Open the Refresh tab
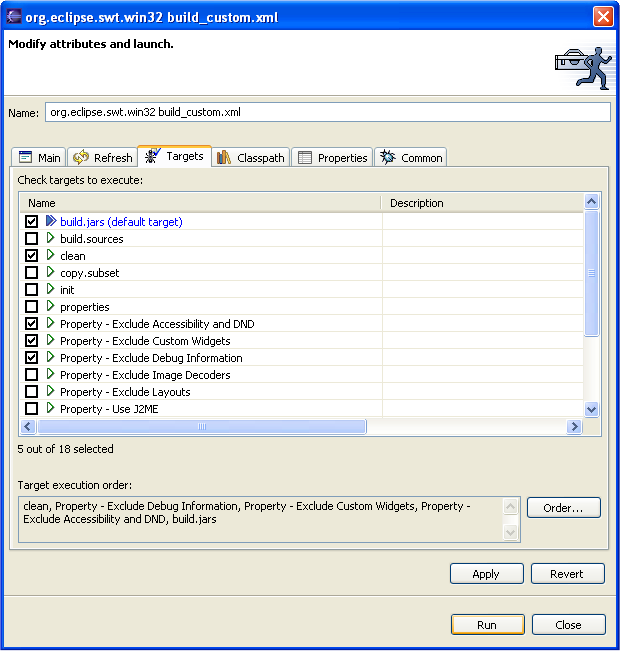The height and width of the screenshot is (651, 620). (103, 157)
